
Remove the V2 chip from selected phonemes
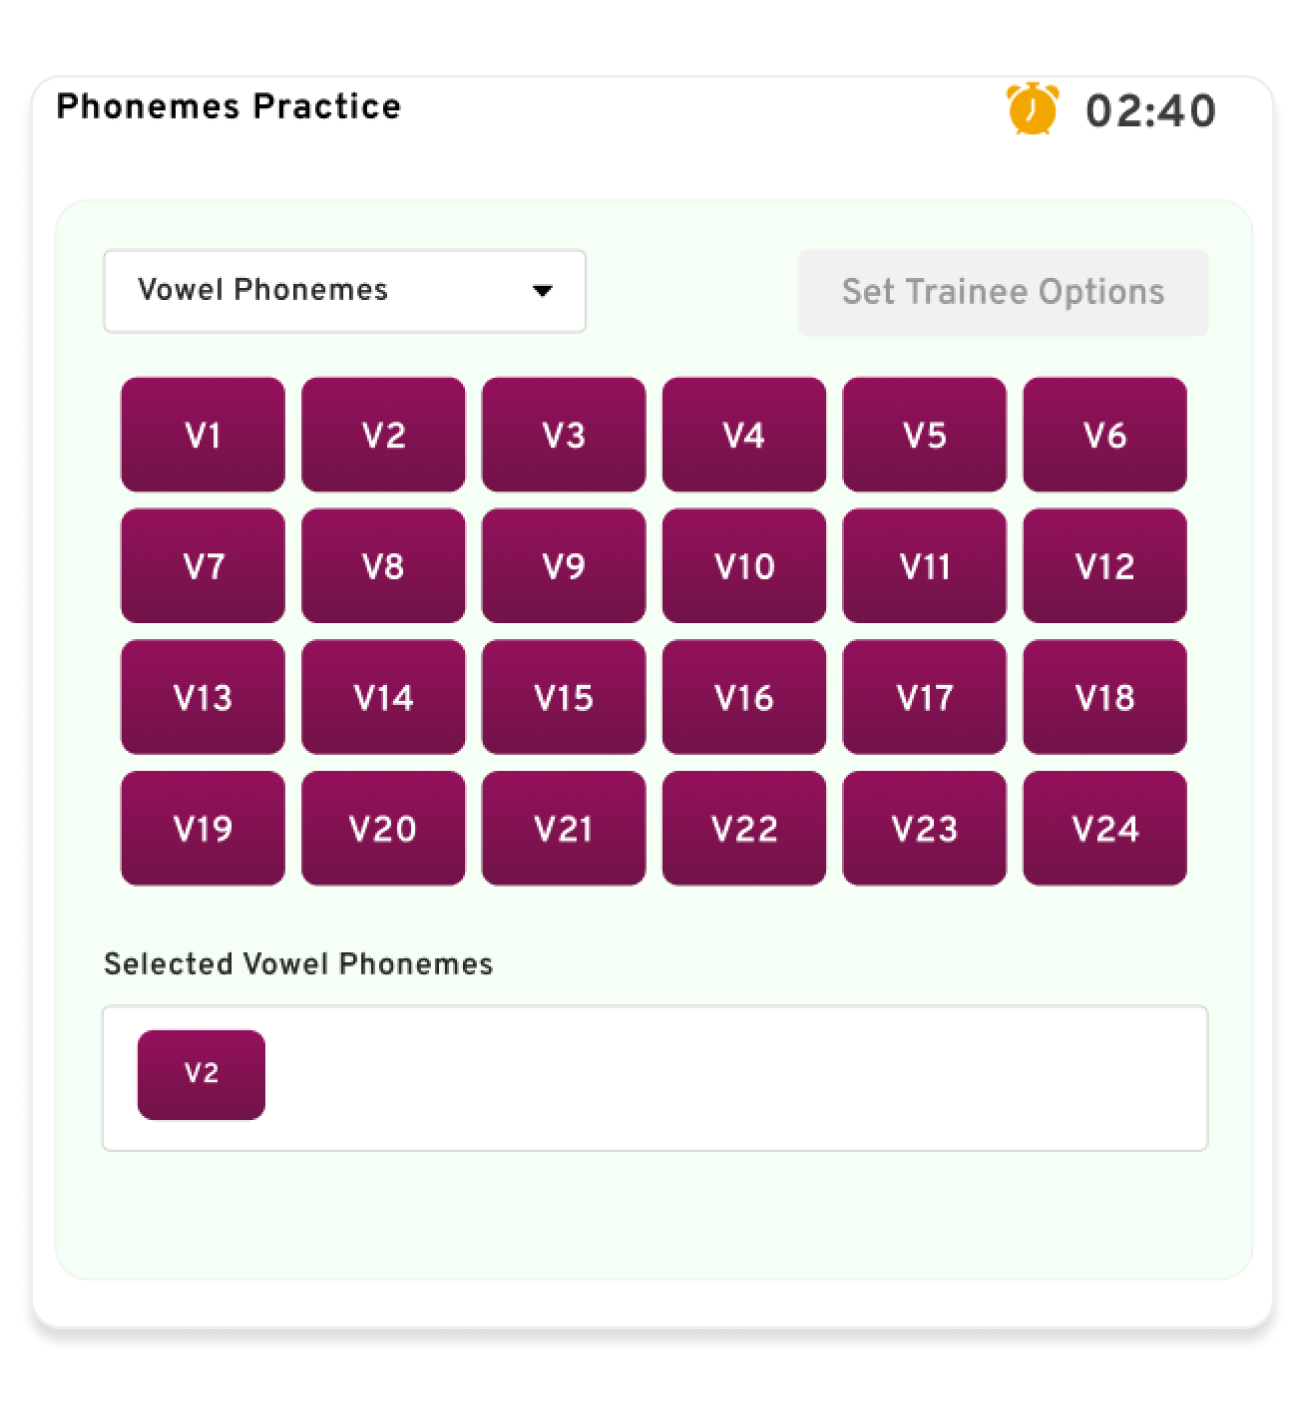(201, 1075)
